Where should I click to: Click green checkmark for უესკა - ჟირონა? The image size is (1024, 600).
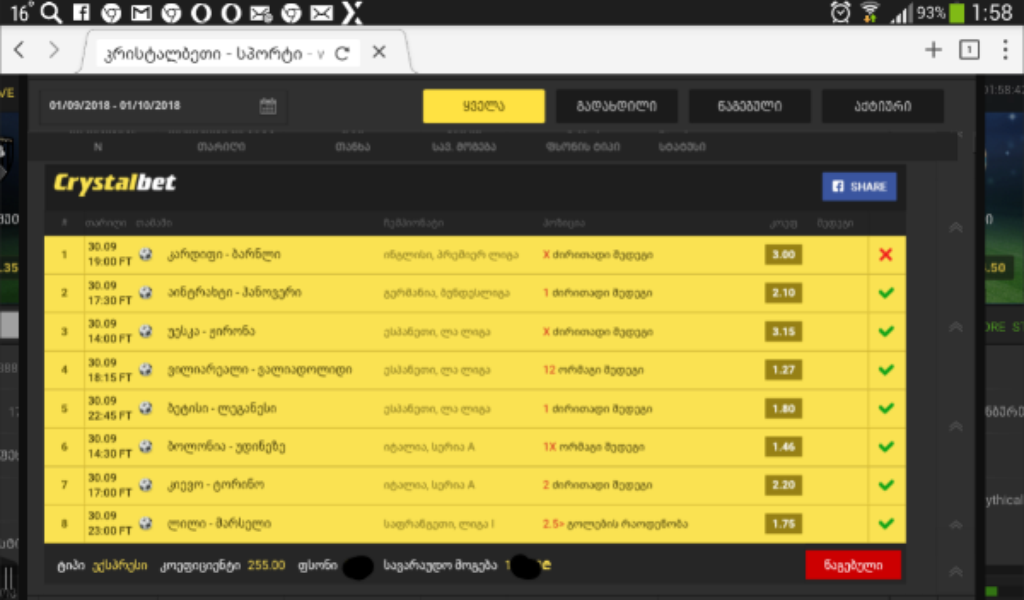(886, 331)
